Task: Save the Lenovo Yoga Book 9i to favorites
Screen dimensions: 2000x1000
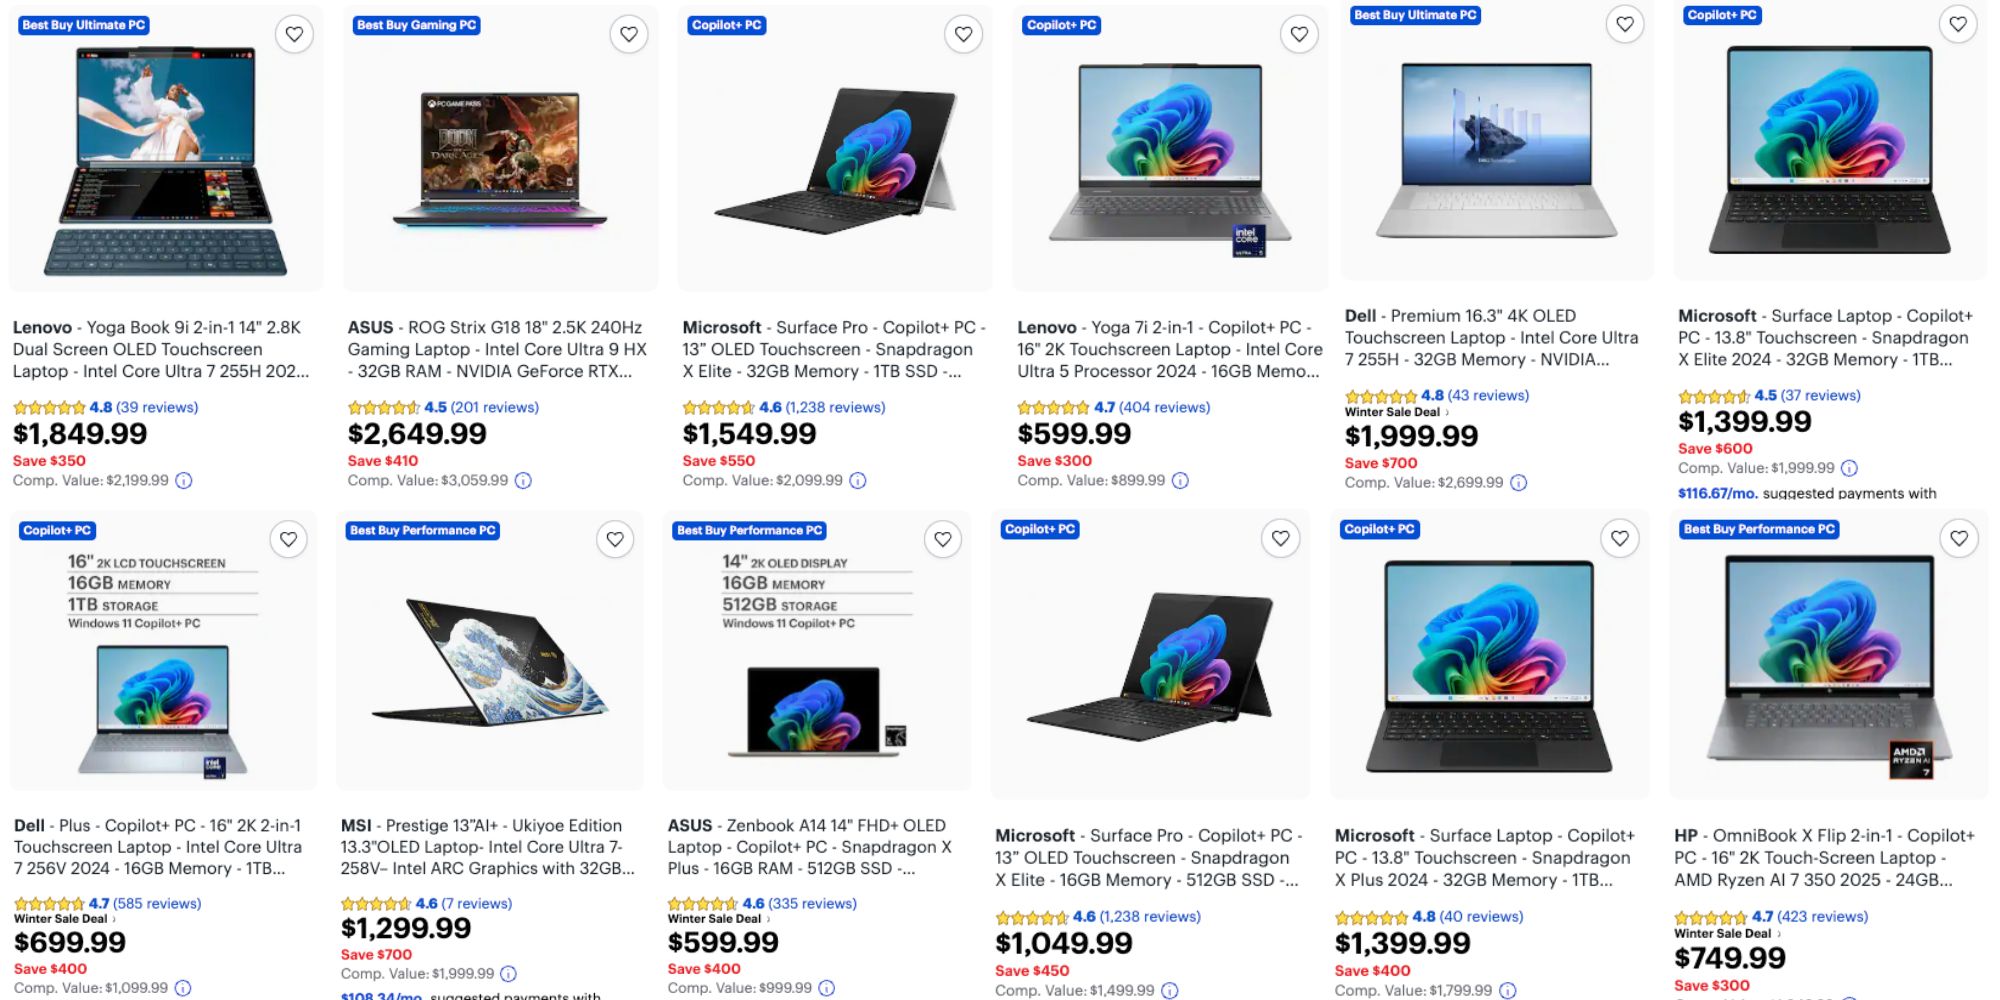Action: pyautogui.click(x=296, y=34)
